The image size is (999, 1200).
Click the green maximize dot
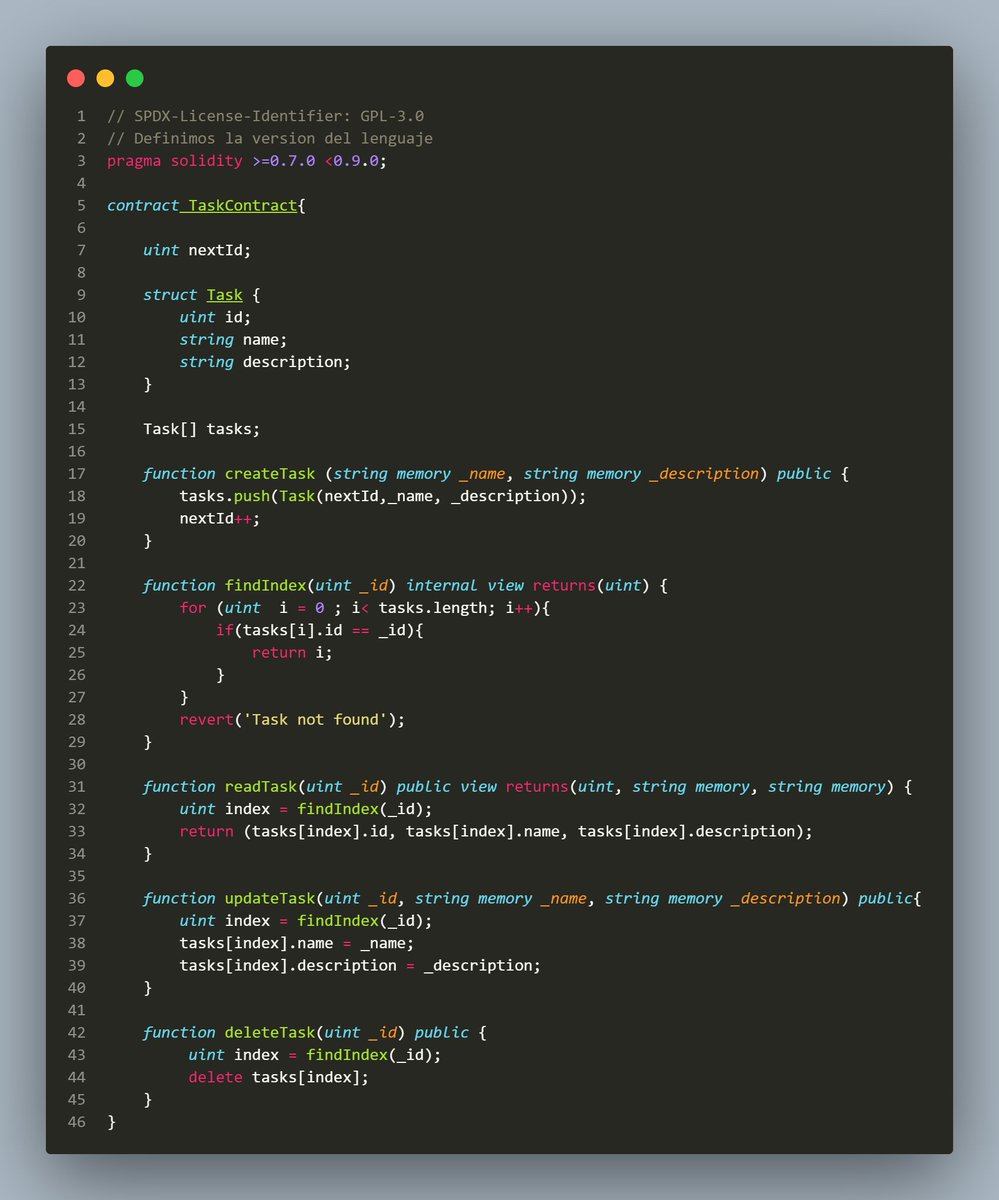[135, 78]
